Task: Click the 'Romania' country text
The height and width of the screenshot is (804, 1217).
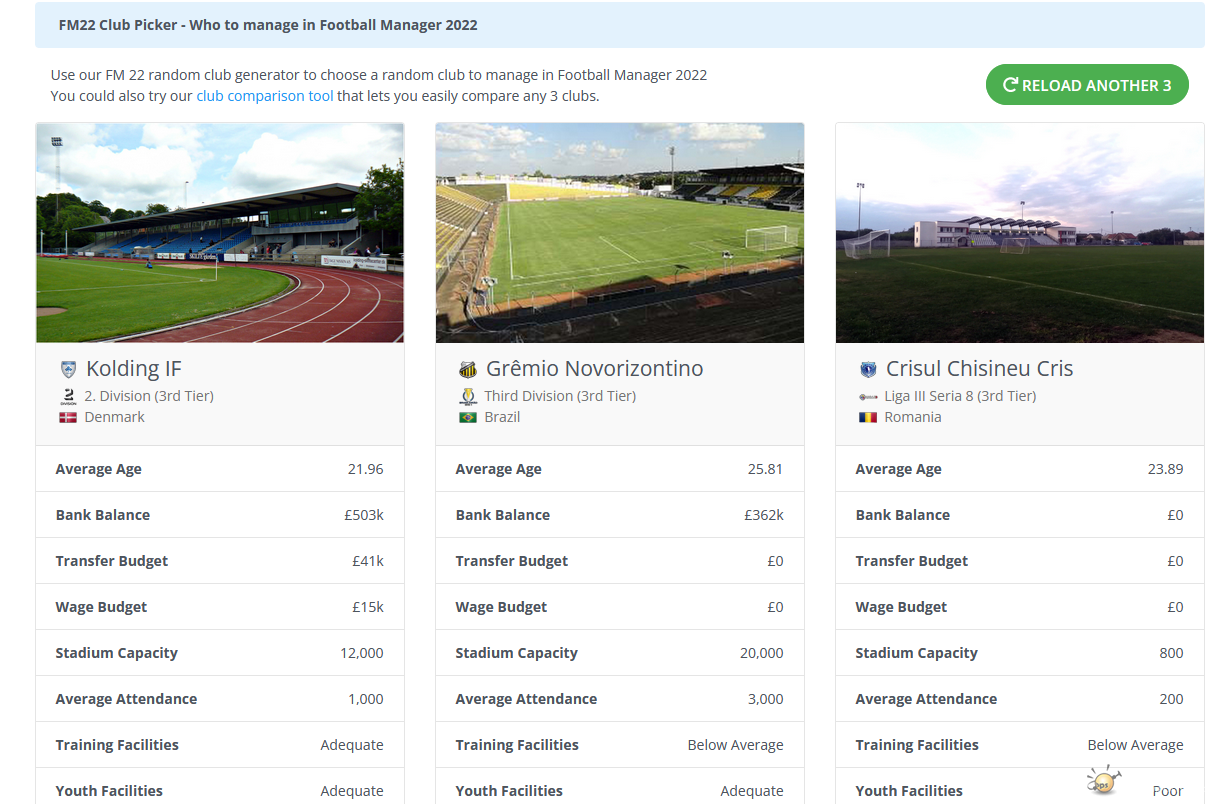Action: [913, 417]
